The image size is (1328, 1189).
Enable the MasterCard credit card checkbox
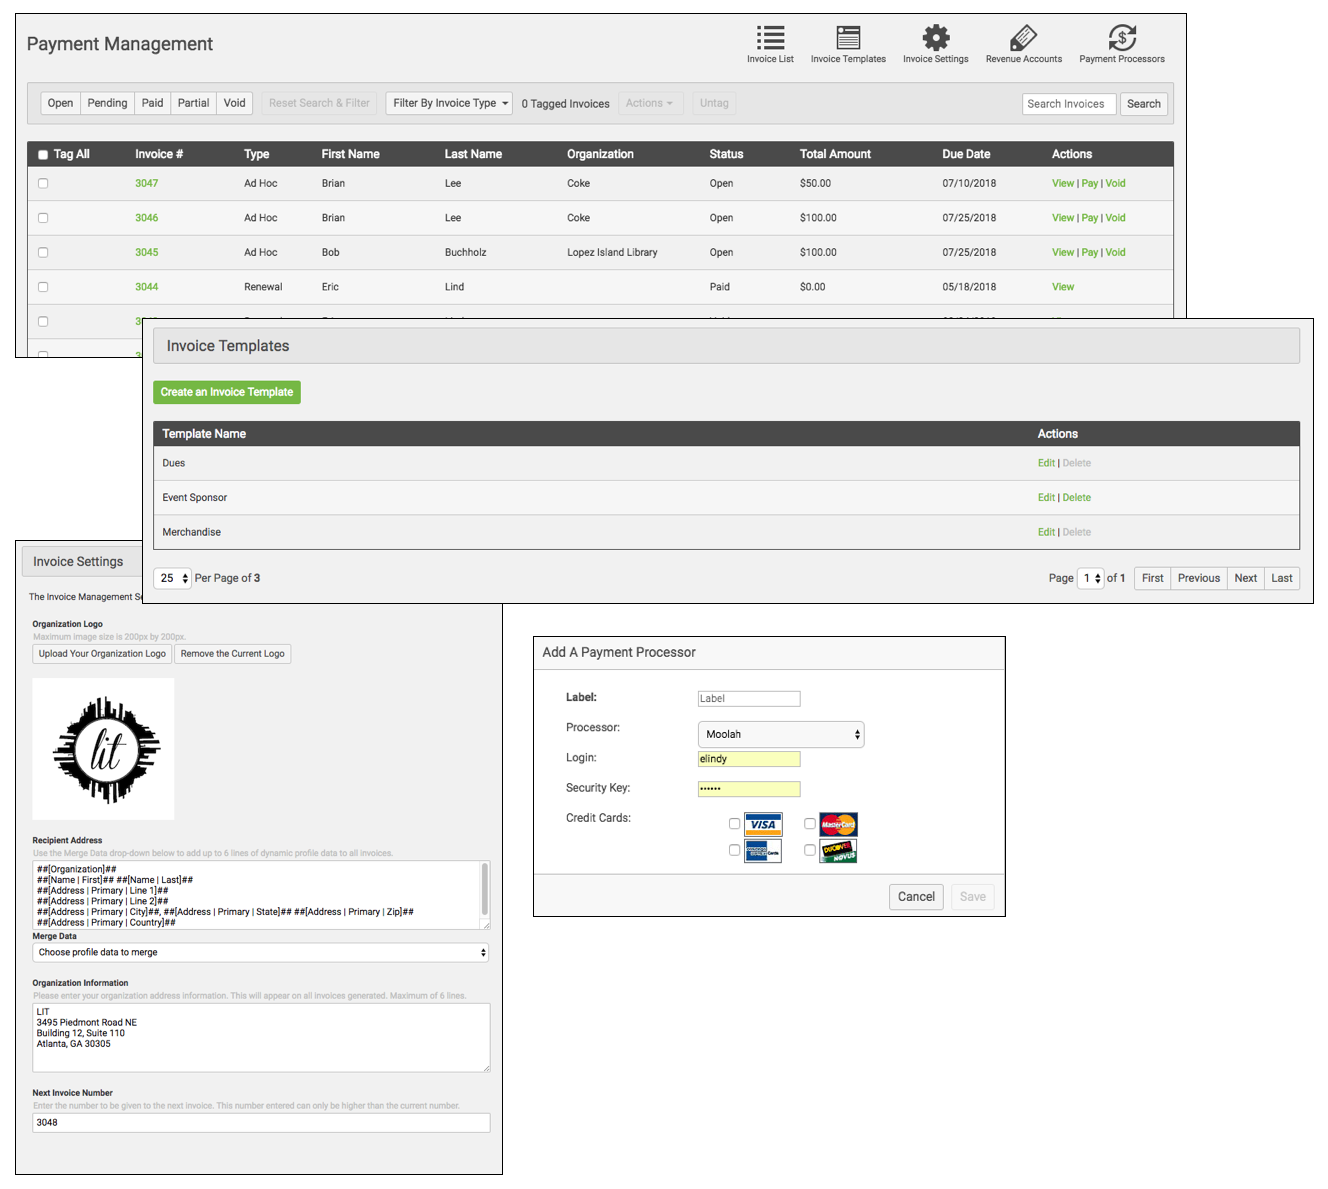(810, 824)
